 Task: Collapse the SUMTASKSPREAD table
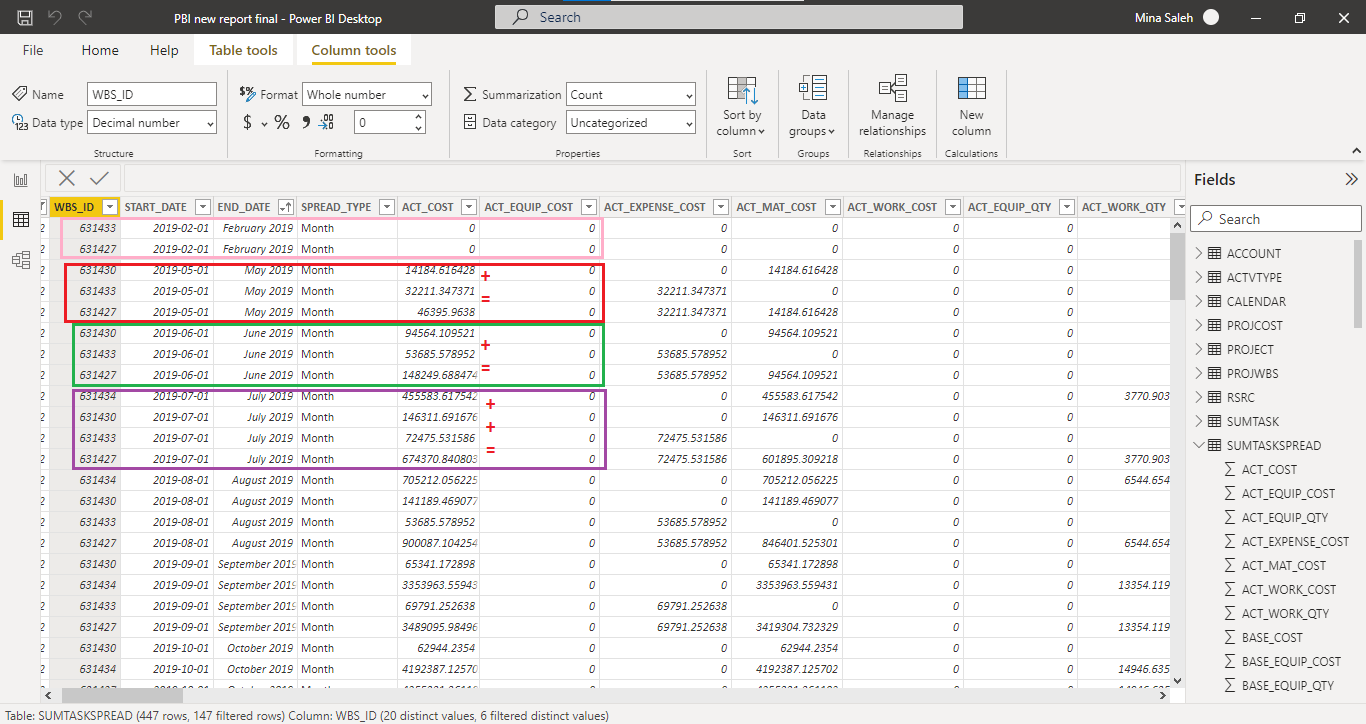(x=1199, y=445)
